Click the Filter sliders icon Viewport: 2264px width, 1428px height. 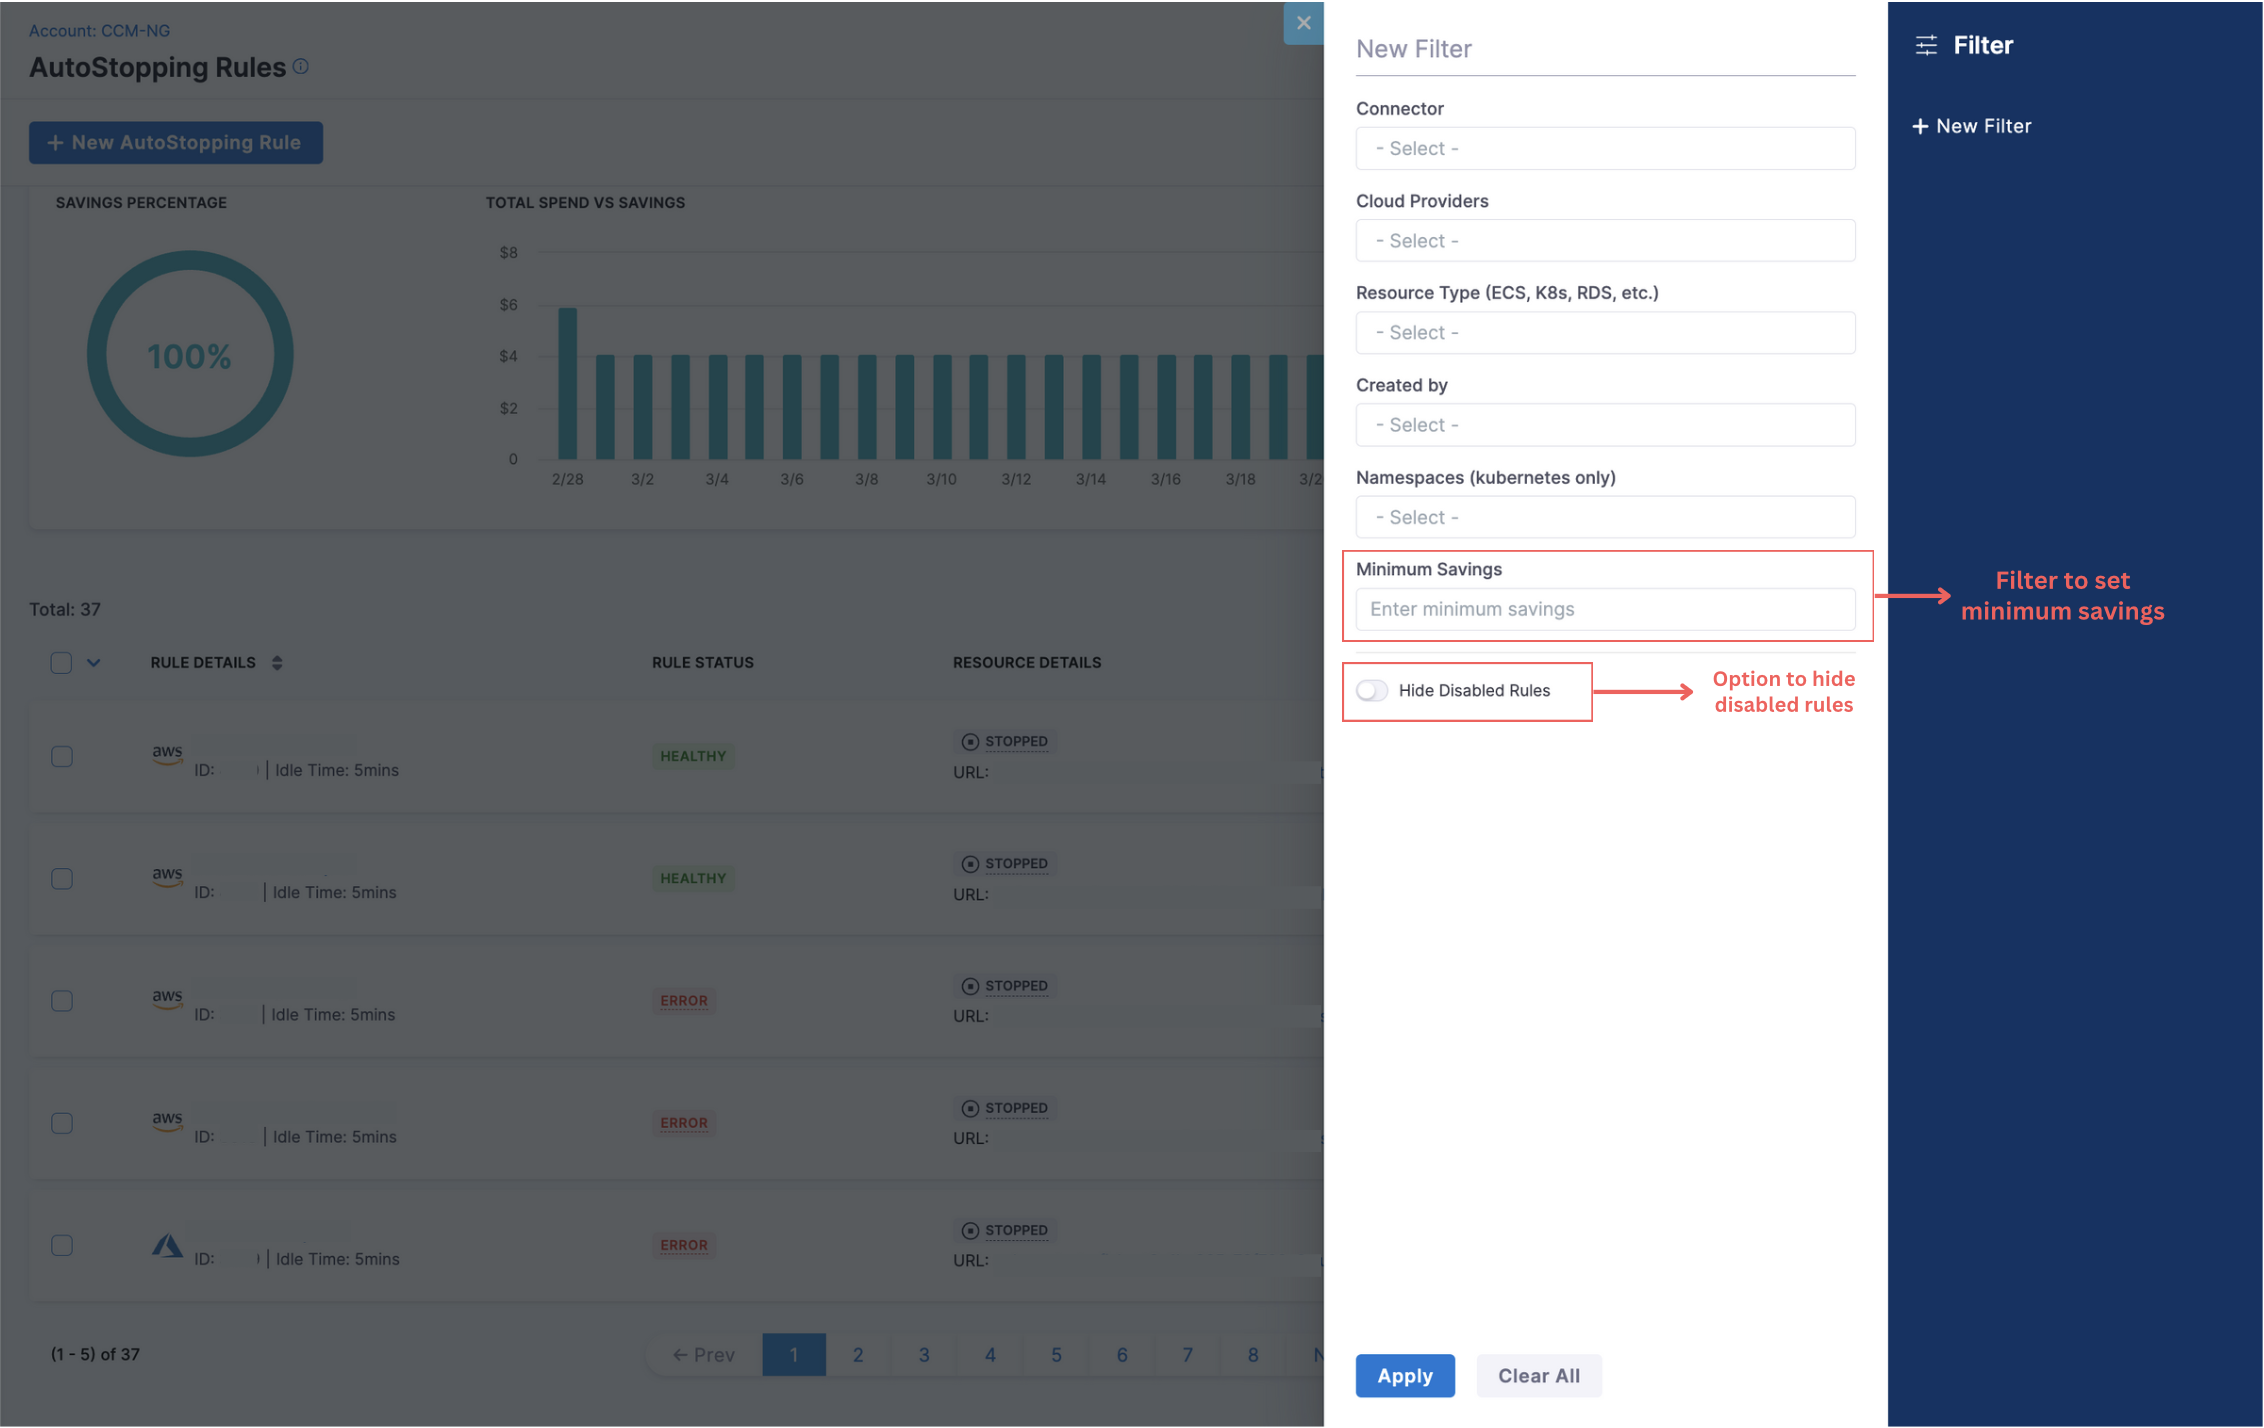click(x=1926, y=45)
